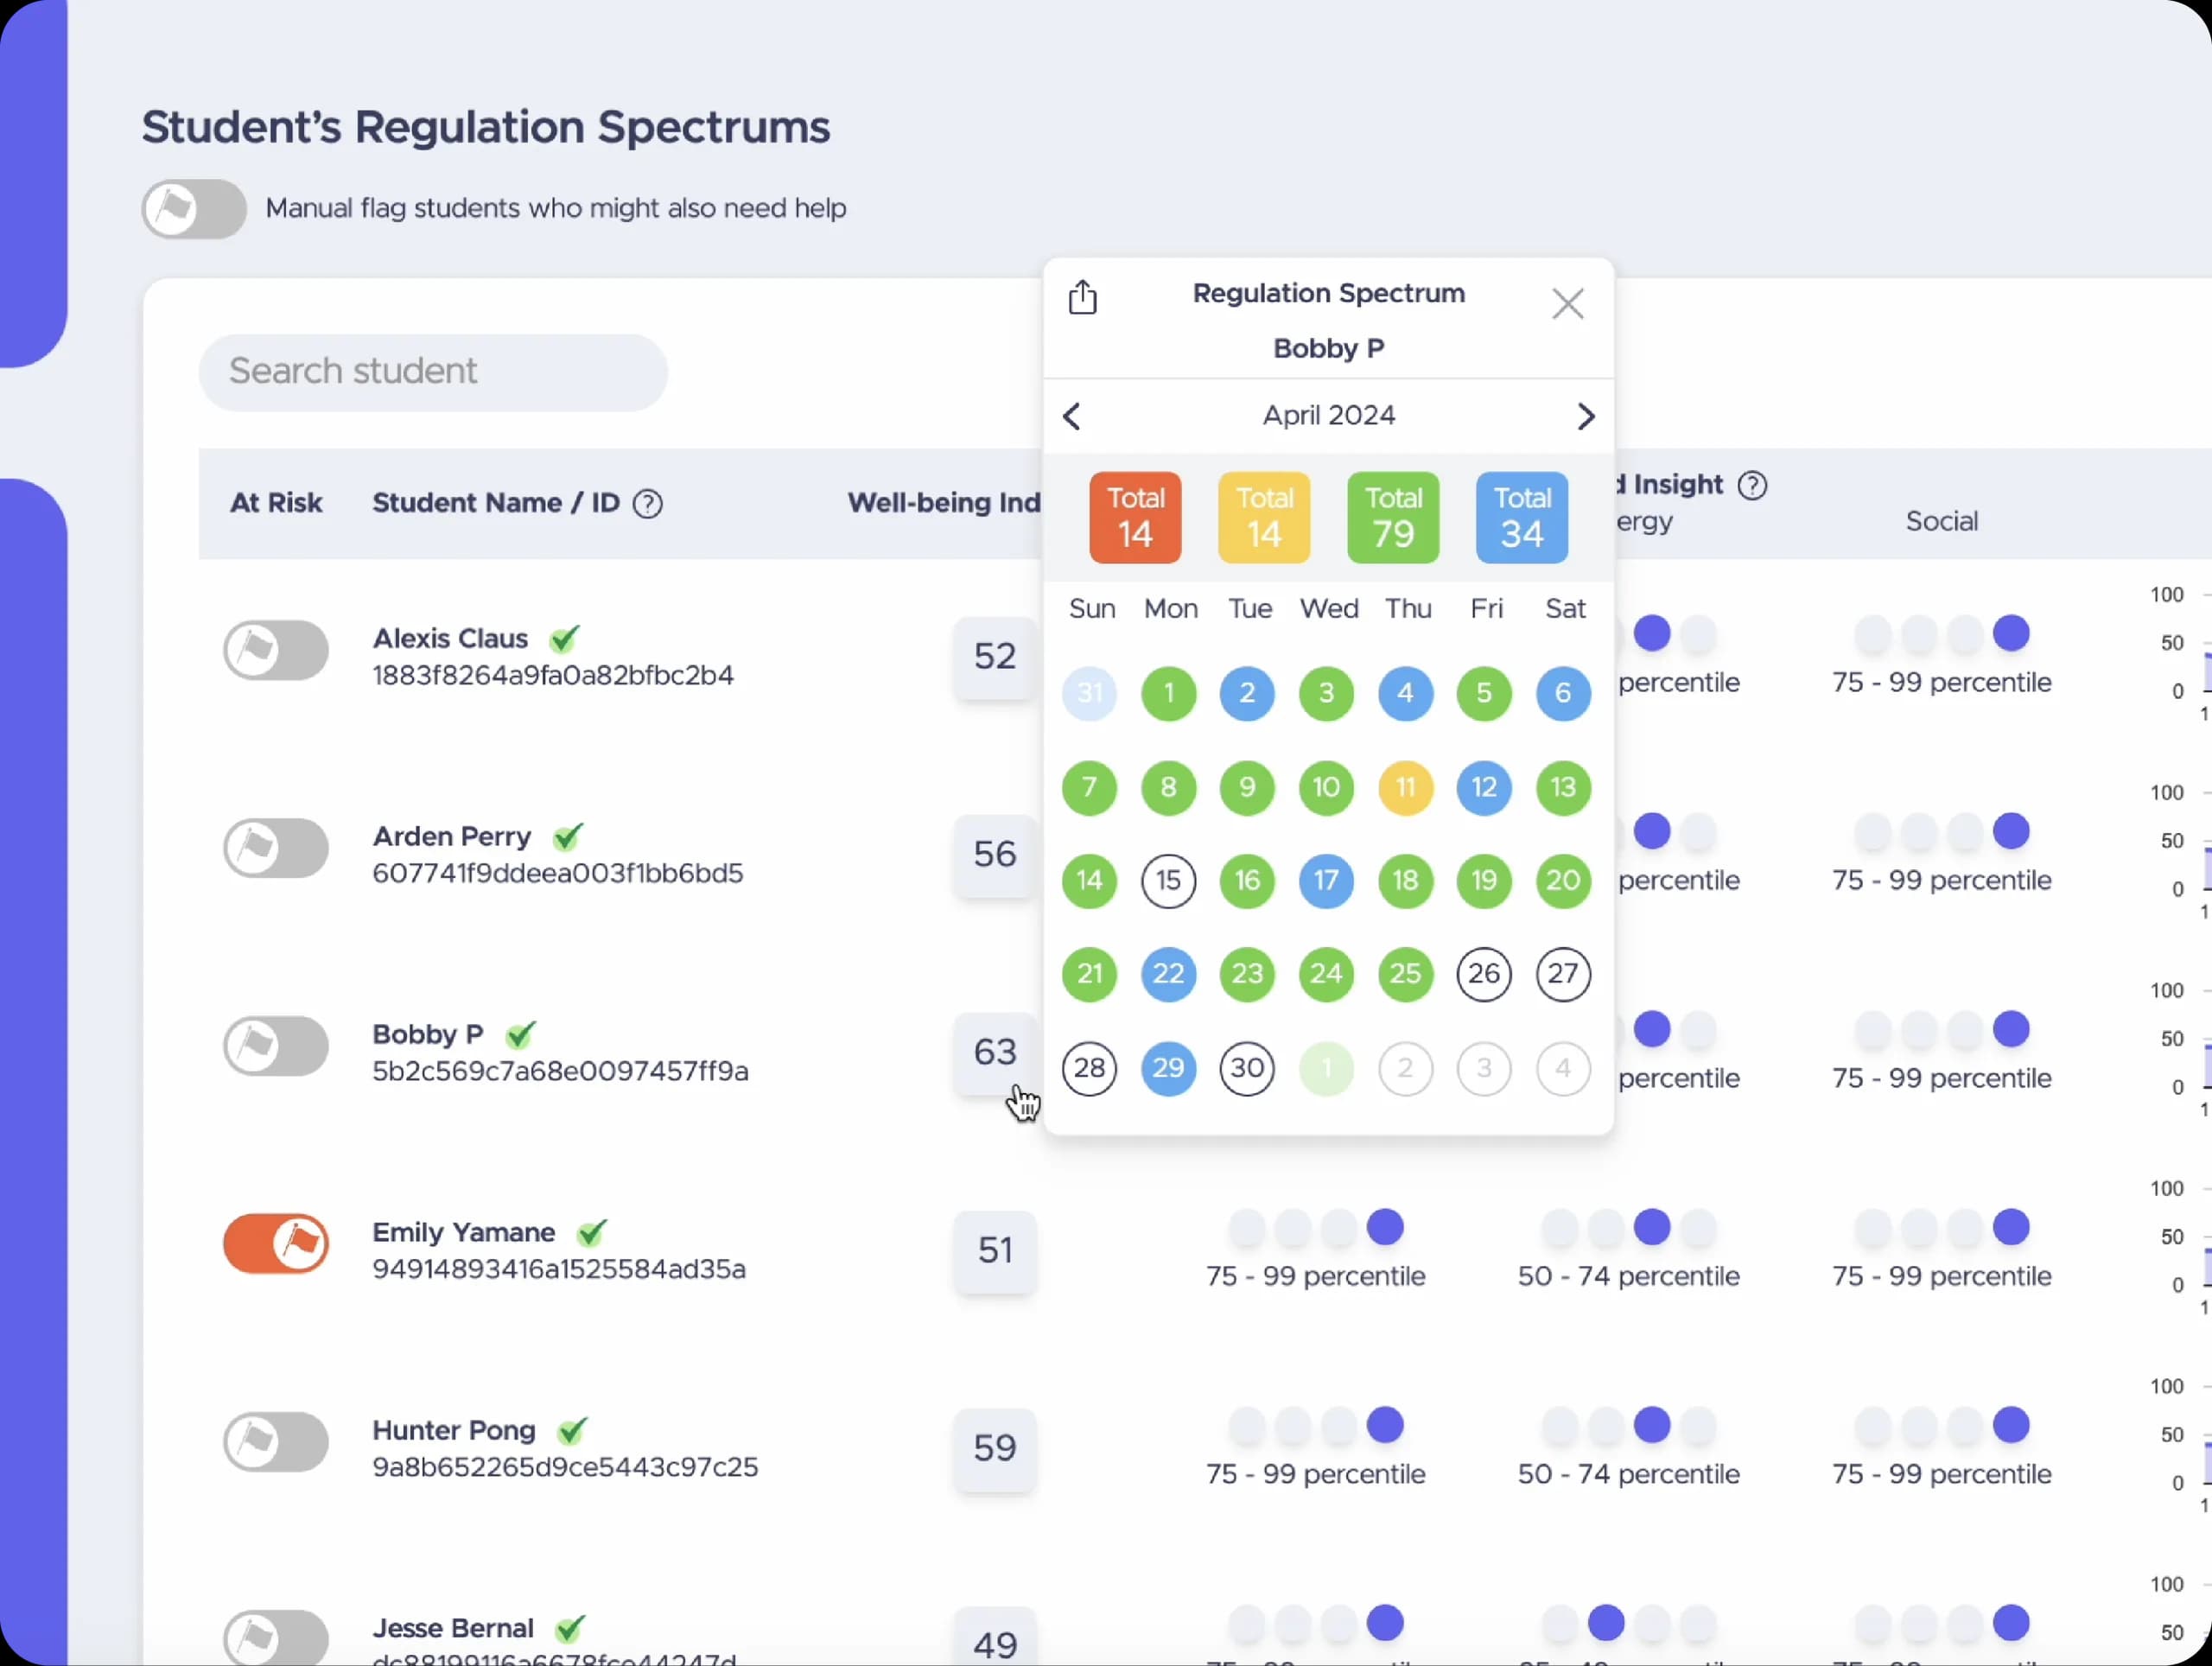Click Hunter Pong's Social 75 - 99 percentile
The image size is (2212, 1666).
tap(1941, 1475)
